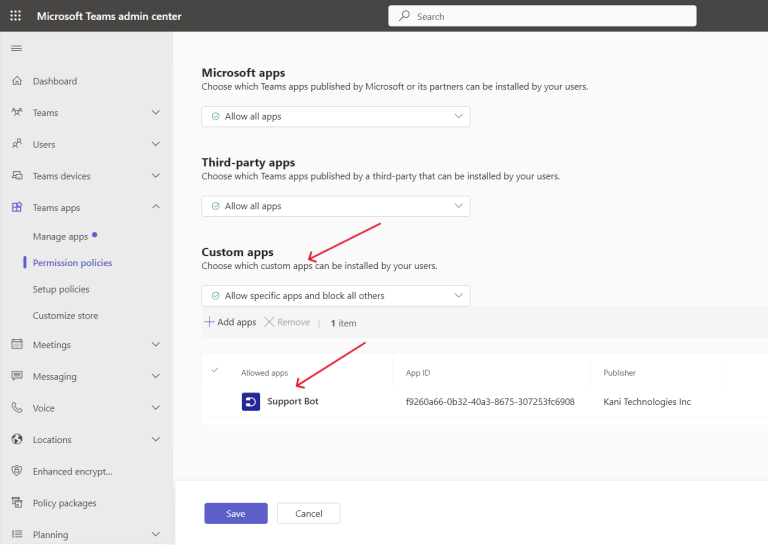Click the Voice phone icon
This screenshot has height=545, width=768.
point(17,407)
